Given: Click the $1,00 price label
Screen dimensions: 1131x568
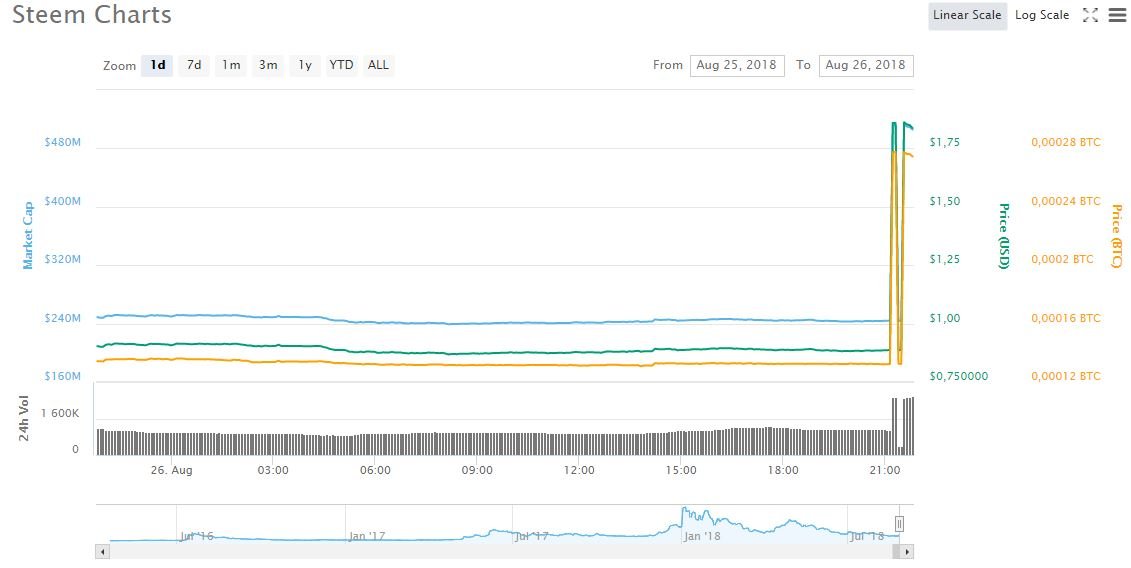Looking at the screenshot, I should coord(944,318).
